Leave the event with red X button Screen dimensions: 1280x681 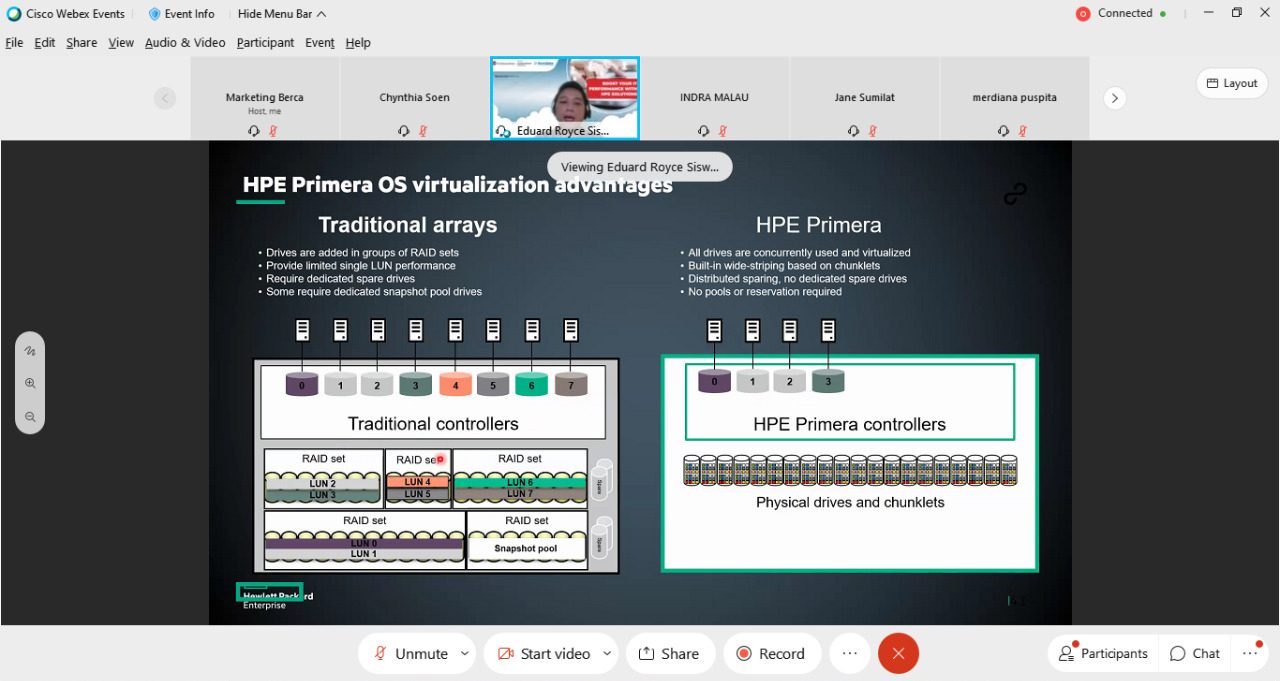coord(898,653)
